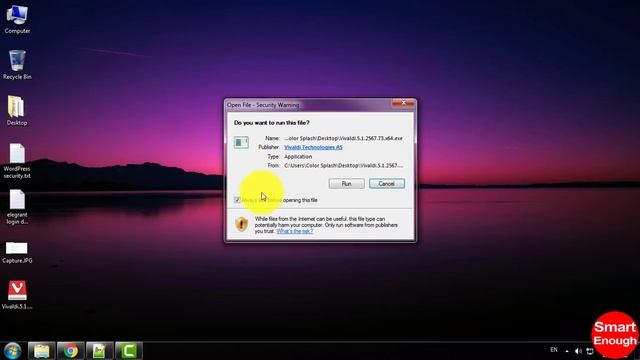Click the Type Application text
Screen dimensions: 640x360
[x=298, y=156]
